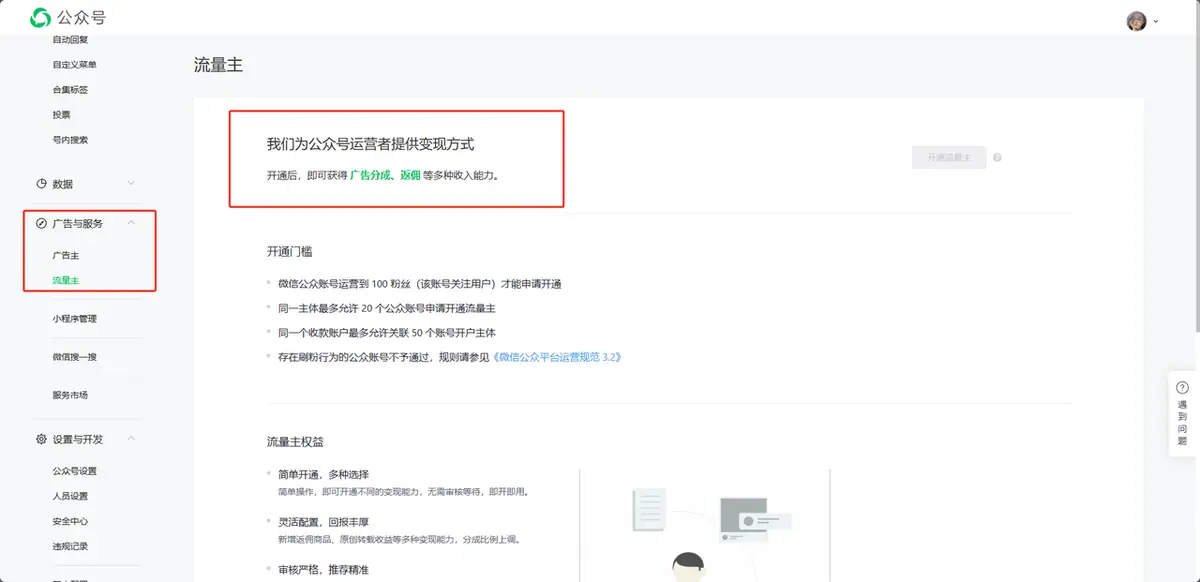
Task: Click the 灵活配置，回报丰厚 benefit title
Action: pos(323,522)
